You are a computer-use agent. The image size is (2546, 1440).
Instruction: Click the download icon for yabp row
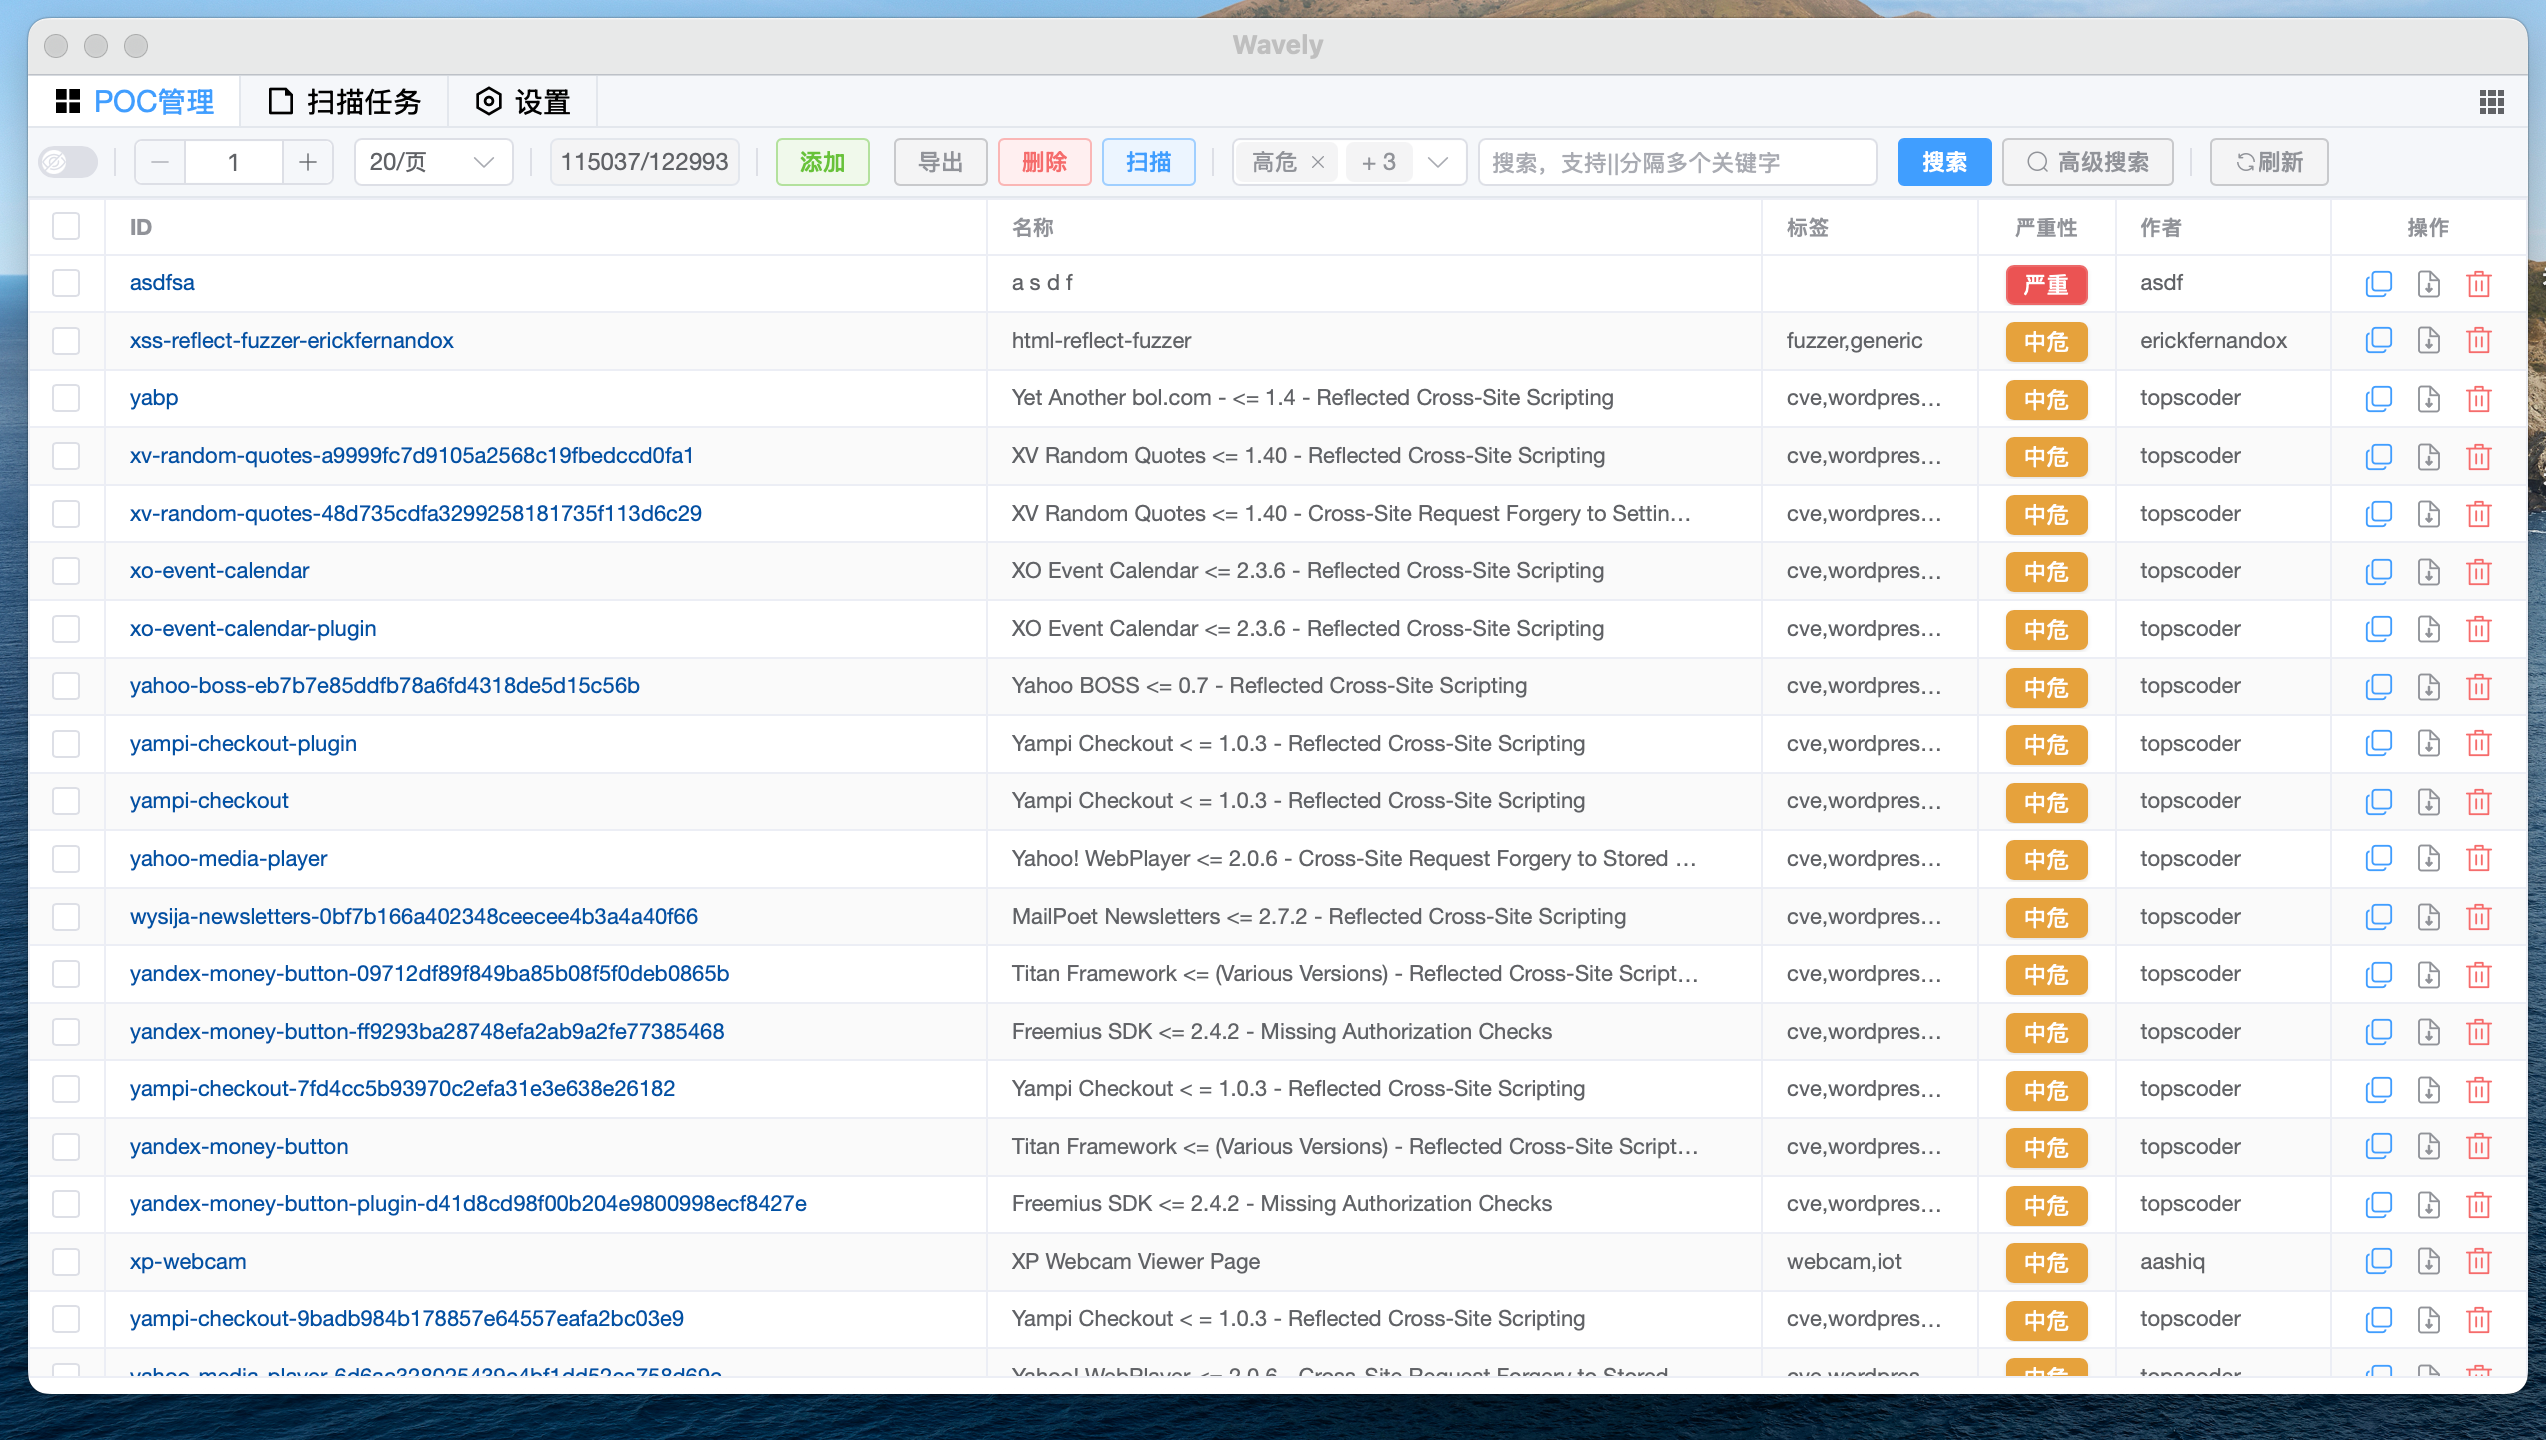2428,399
